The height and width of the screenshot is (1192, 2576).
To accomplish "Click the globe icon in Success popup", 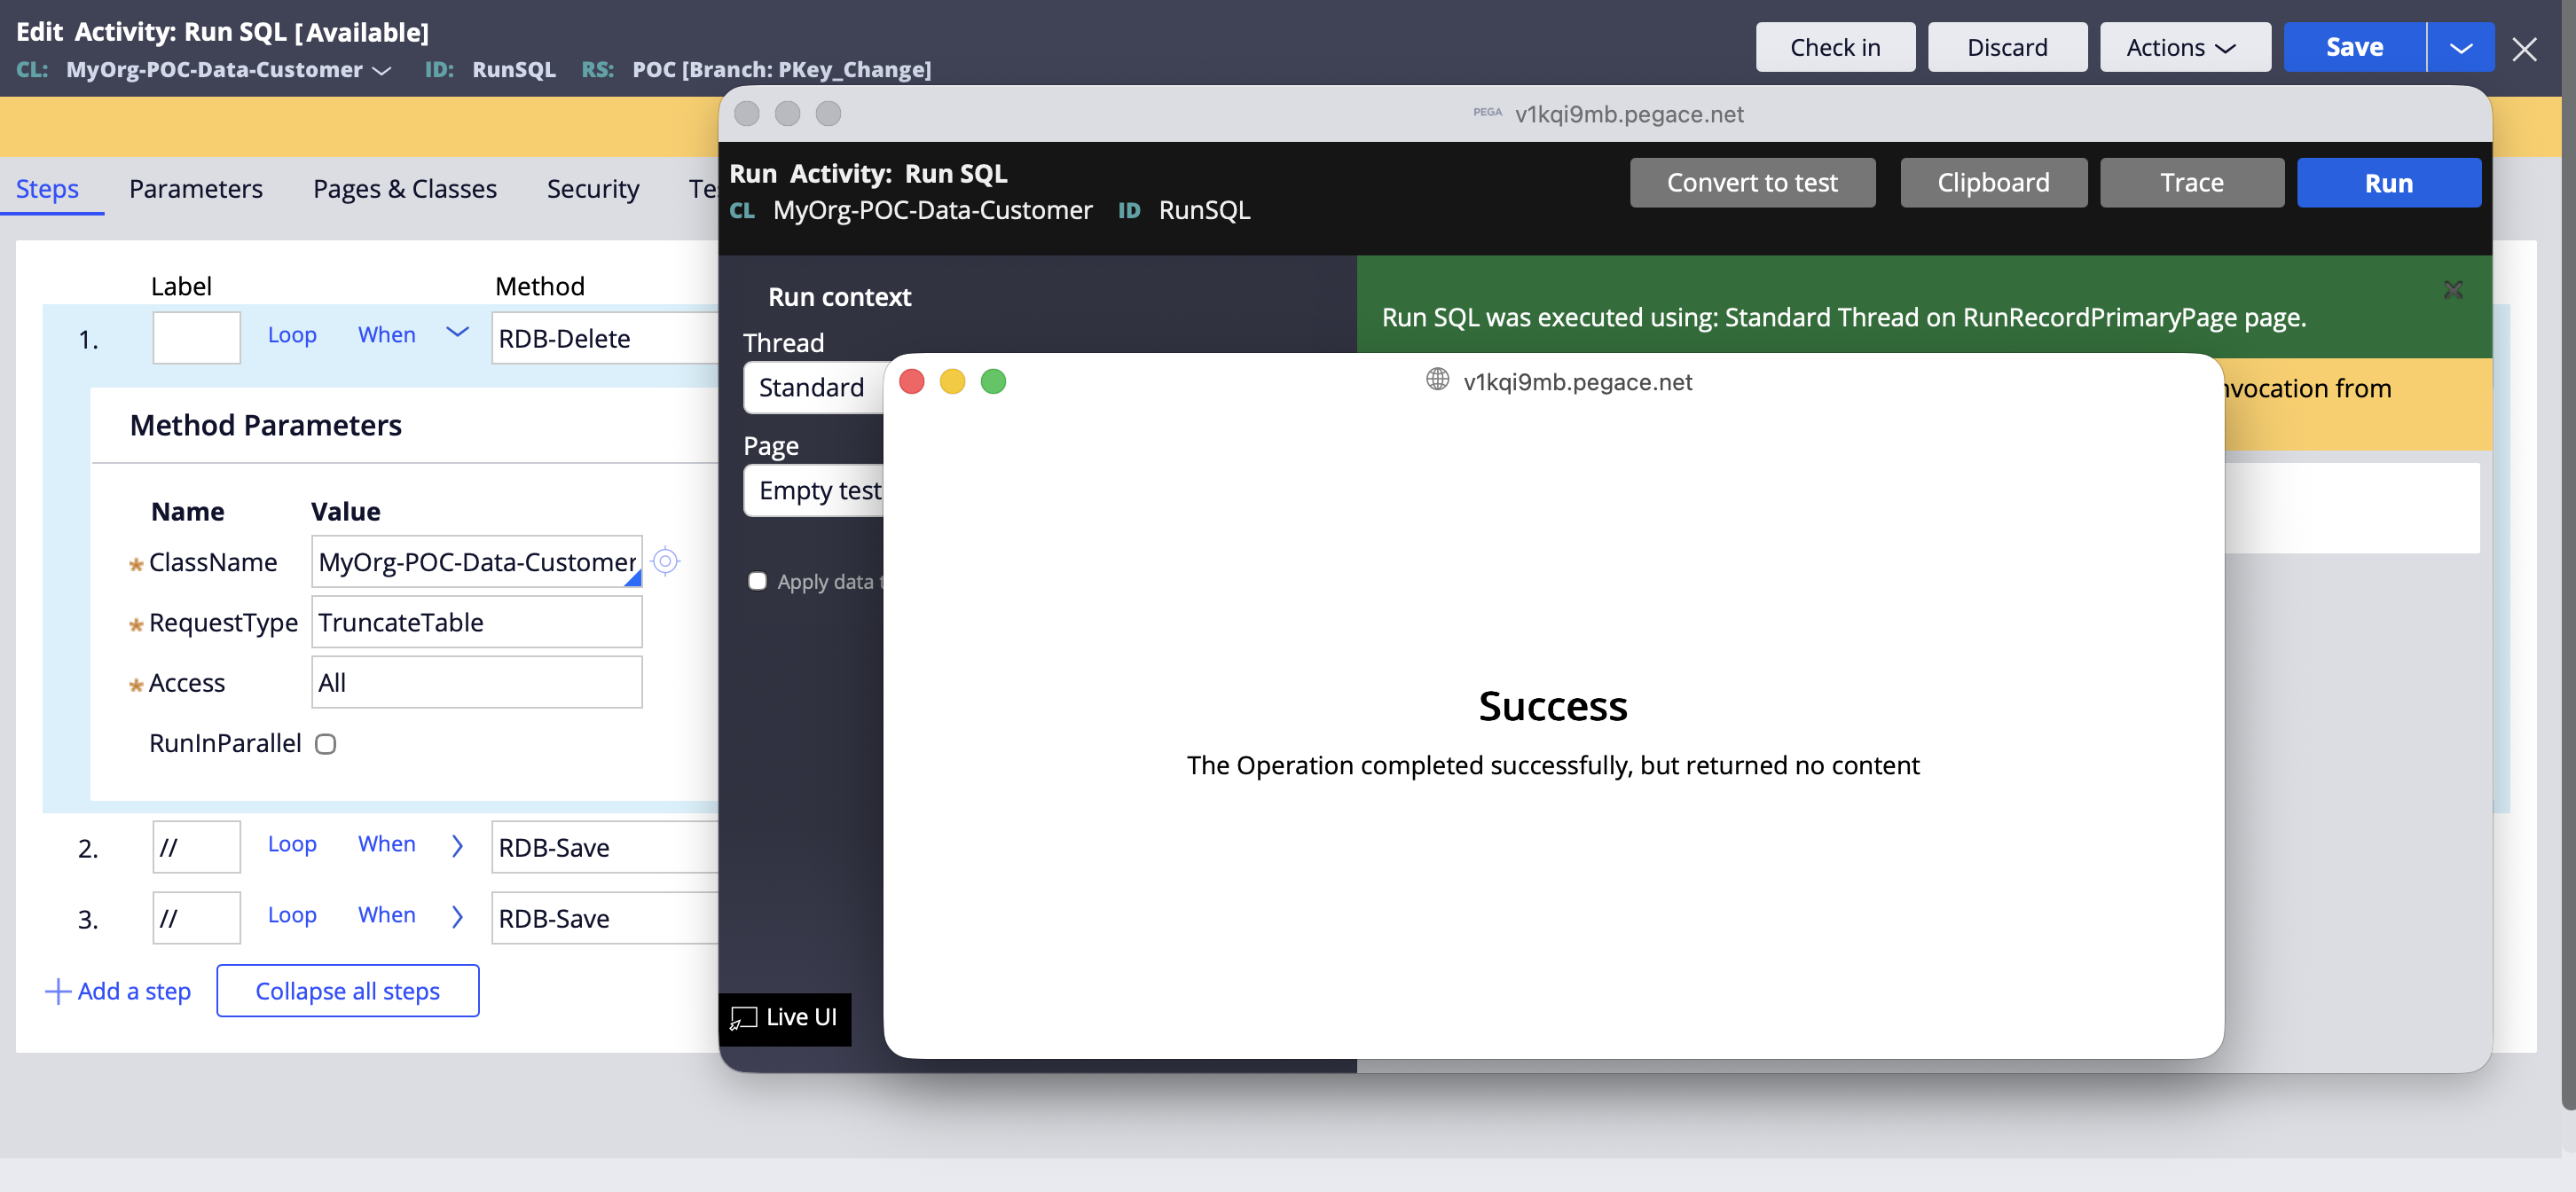I will [x=1437, y=380].
